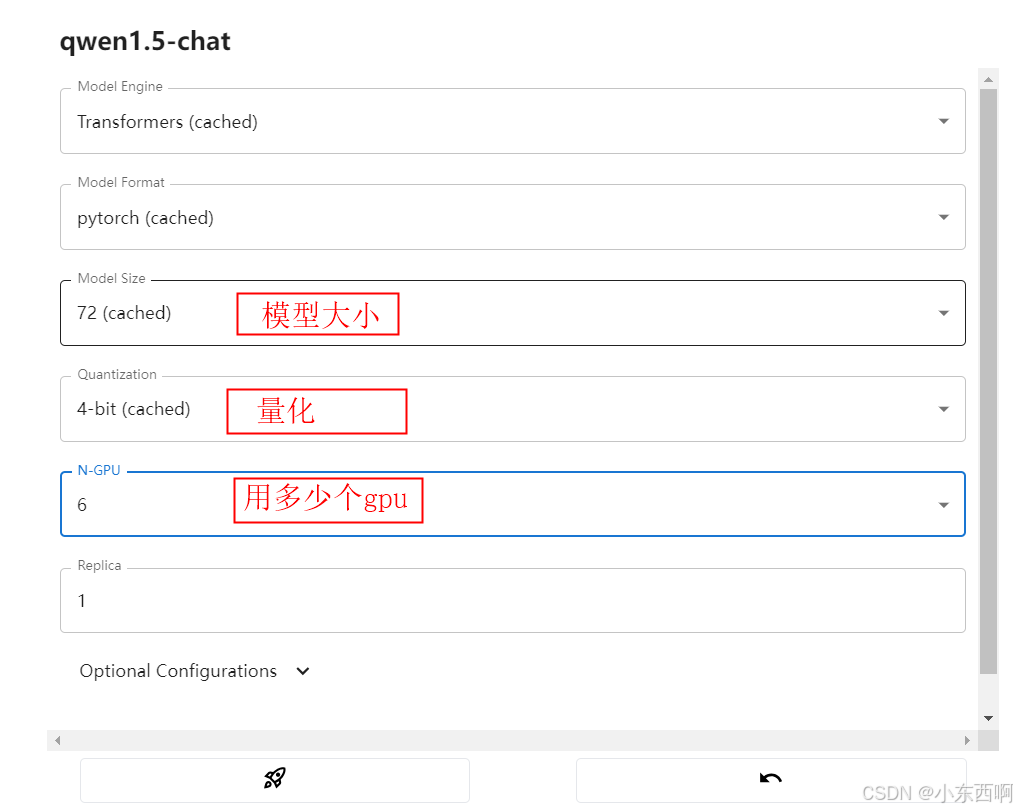Click into the Replica input field

point(512,601)
